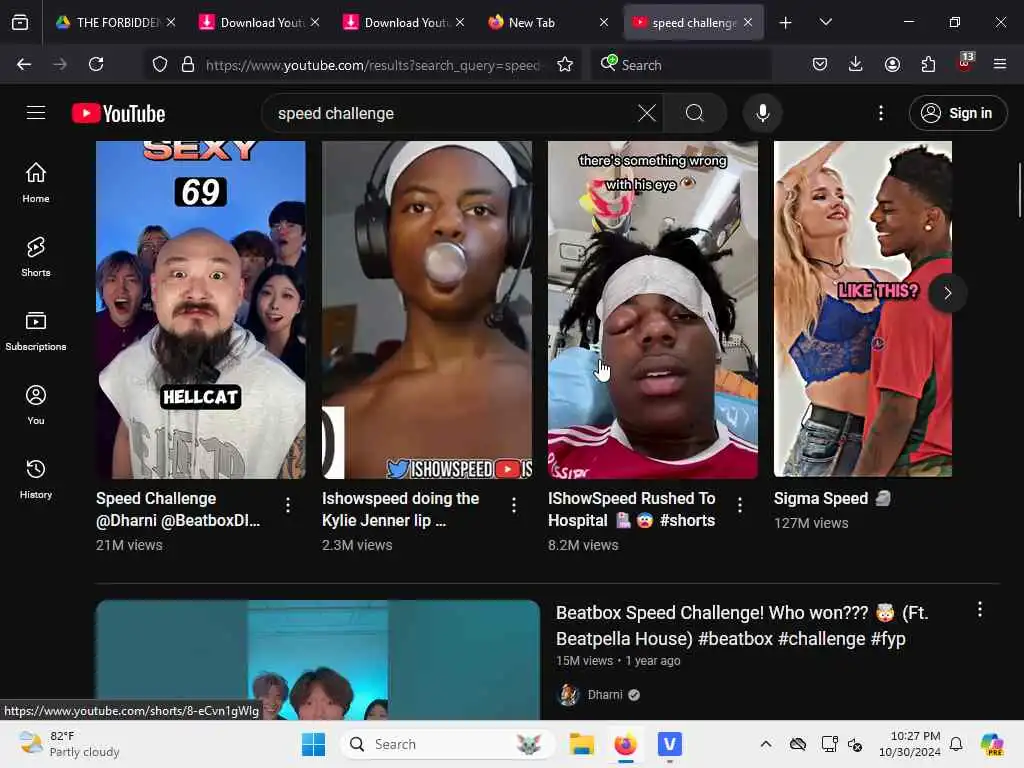Close the speed challenge tab
Viewport: 1024px width, 768px height.
[x=748, y=22]
